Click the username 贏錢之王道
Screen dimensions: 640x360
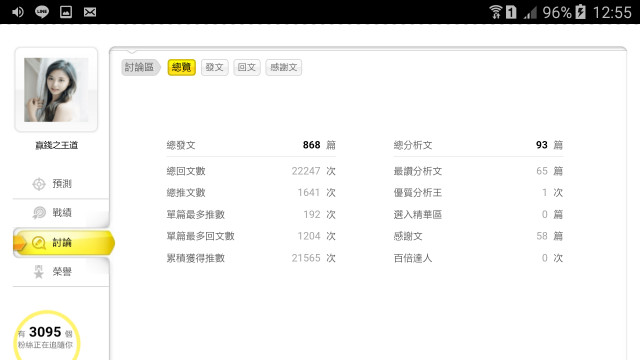coord(56,145)
